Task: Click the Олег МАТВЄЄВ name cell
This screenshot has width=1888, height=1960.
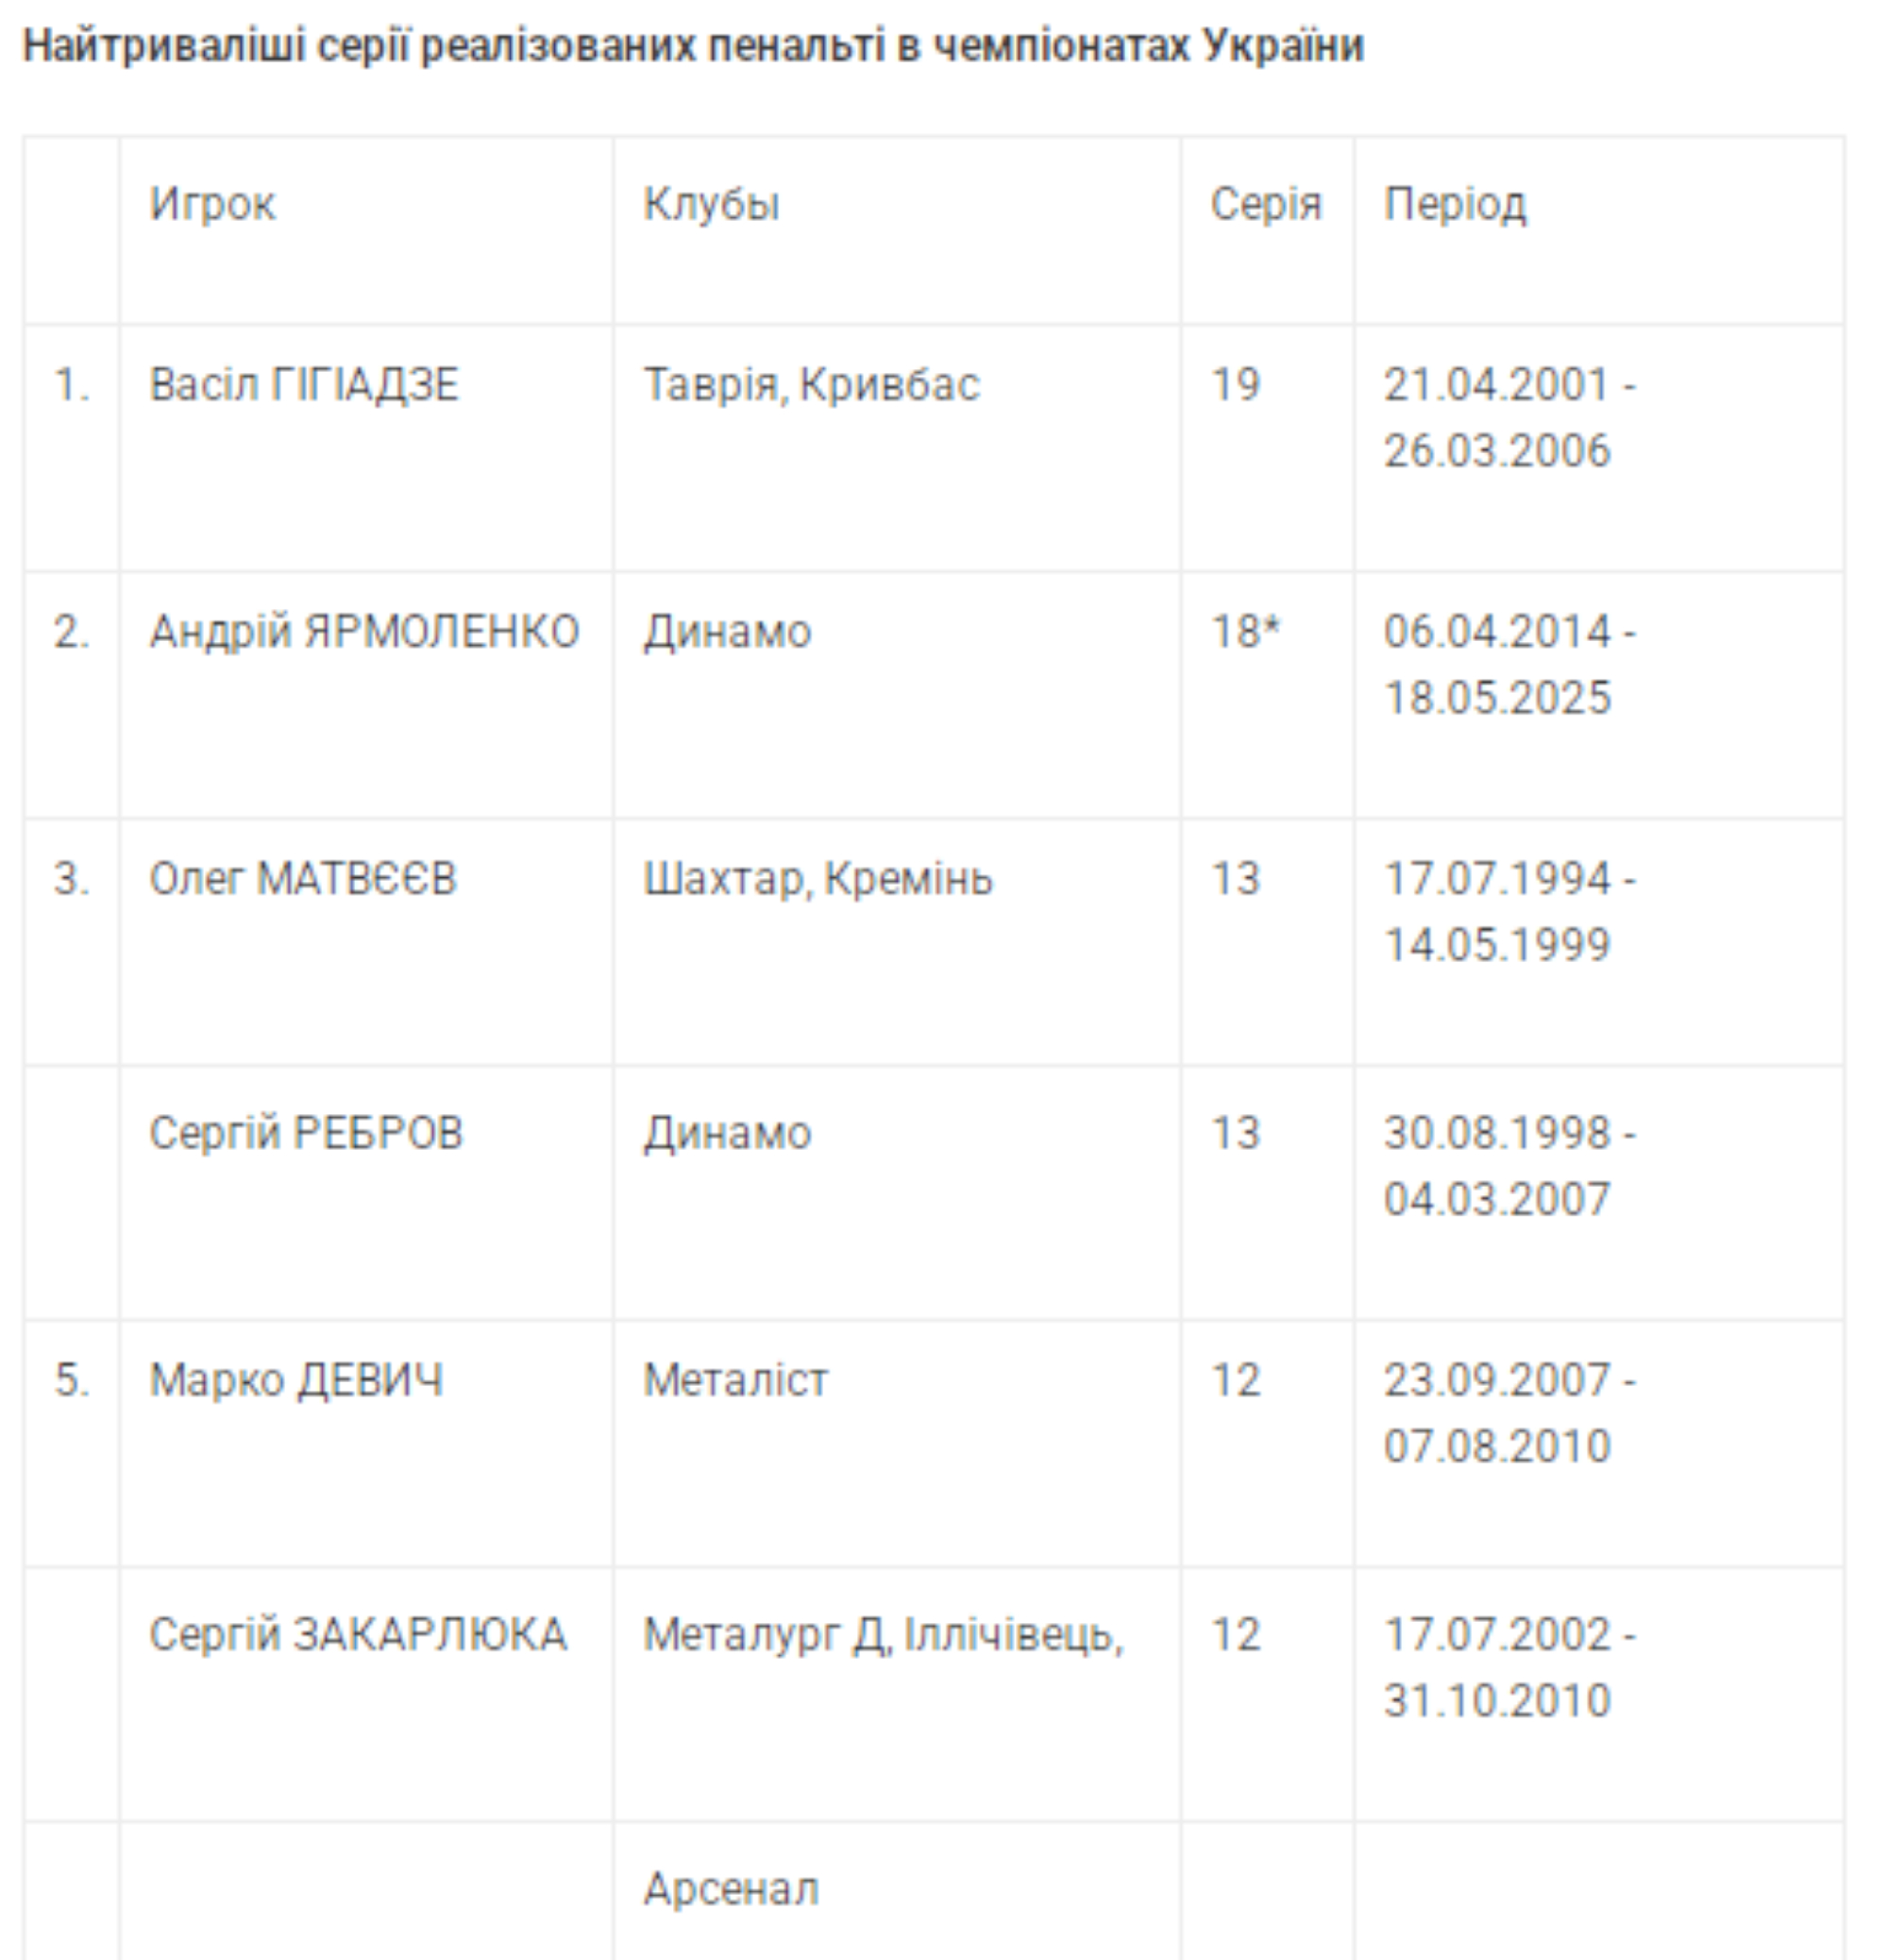Action: pos(303,878)
